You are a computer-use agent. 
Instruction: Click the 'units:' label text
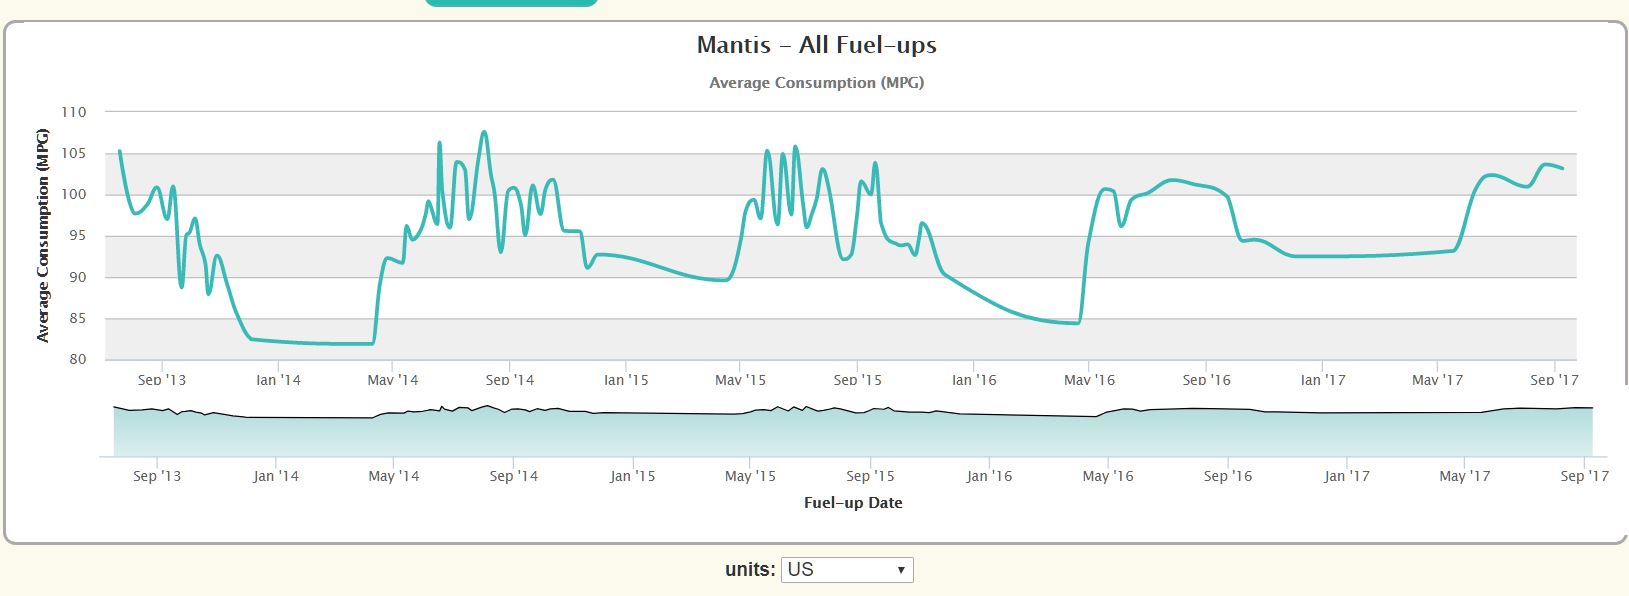(x=750, y=570)
